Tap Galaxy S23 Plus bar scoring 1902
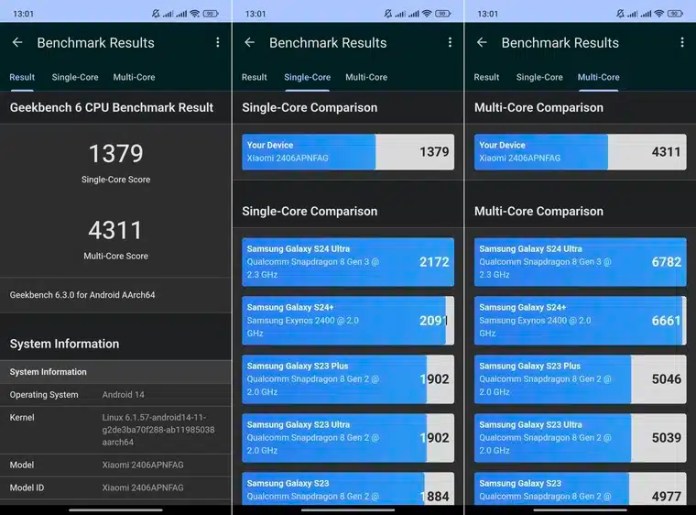The height and width of the screenshot is (515, 696). point(348,379)
